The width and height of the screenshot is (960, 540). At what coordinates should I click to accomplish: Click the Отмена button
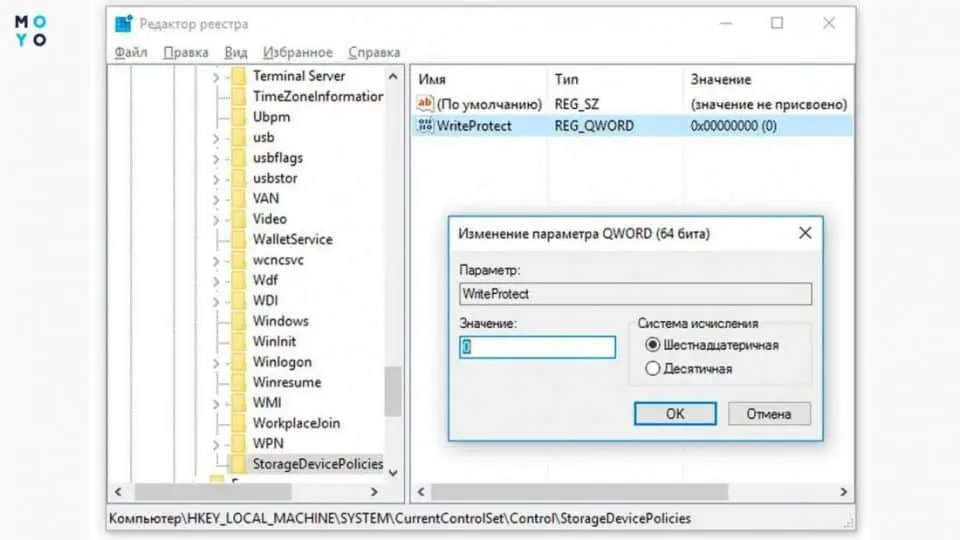tap(768, 413)
